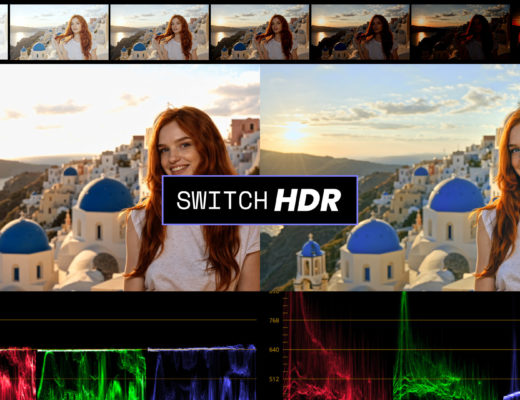Select the brightest full filmstrip thumbnail
Viewport: 520px width, 400px height.
tap(59, 32)
